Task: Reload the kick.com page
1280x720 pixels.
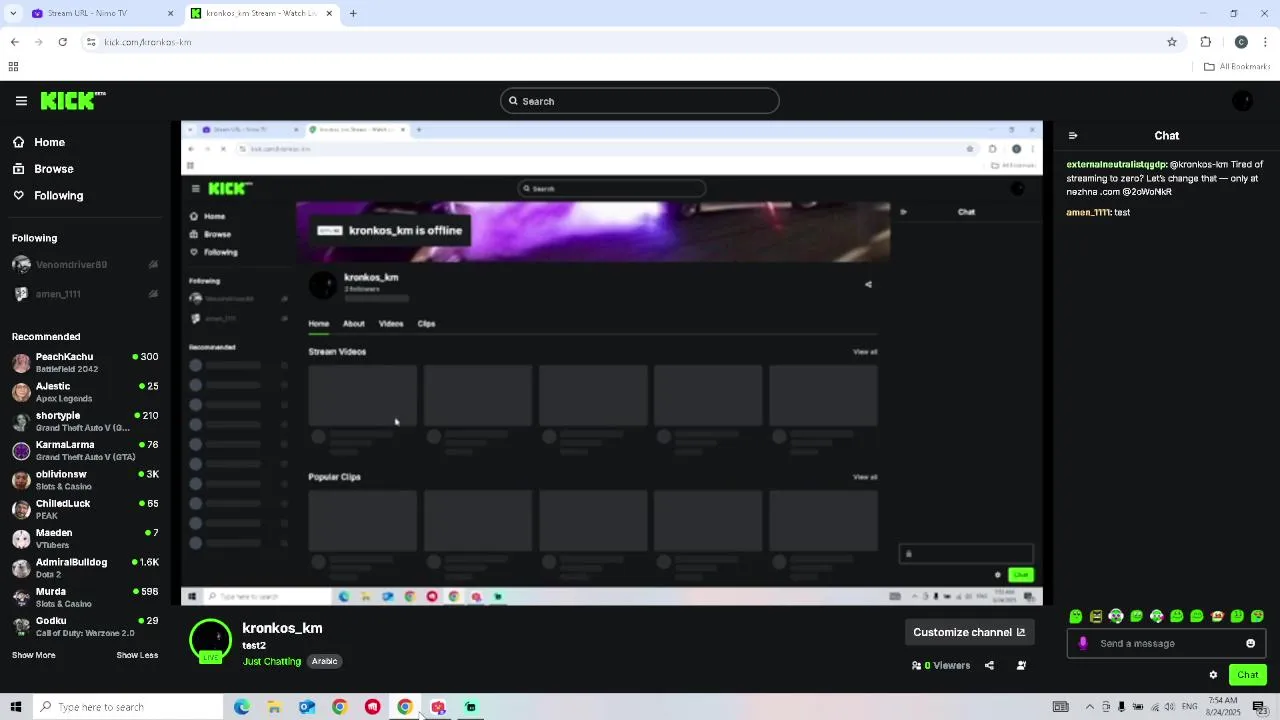Action: [x=62, y=42]
